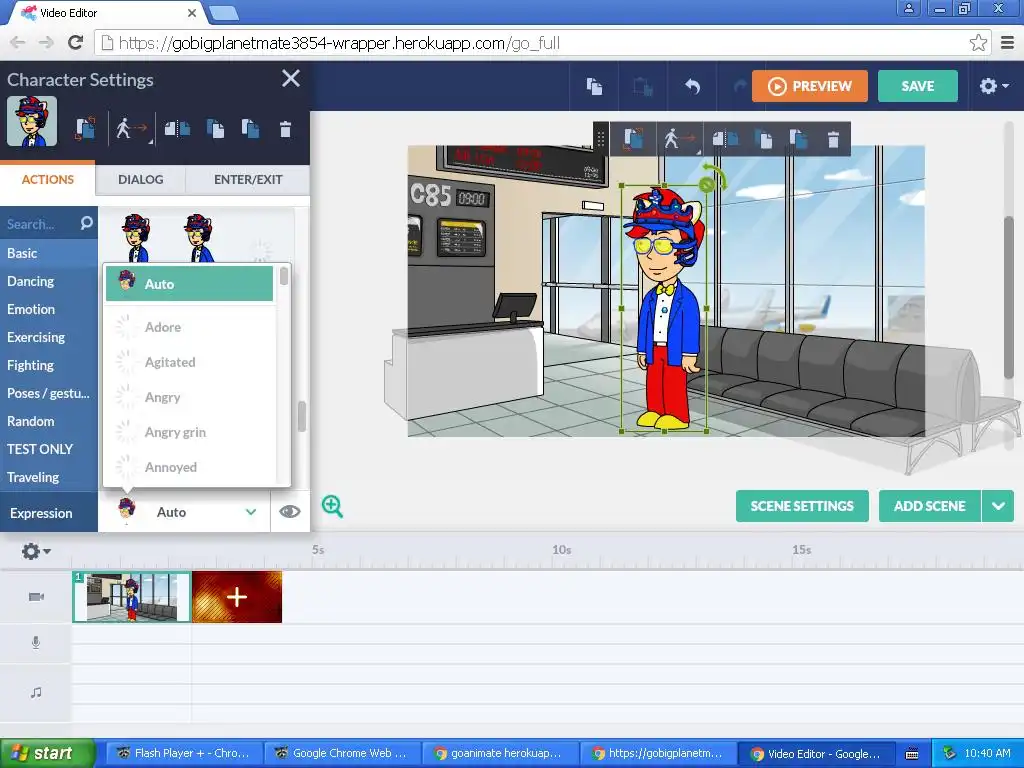Select the Emotion action category
The width and height of the screenshot is (1024, 768).
(49, 309)
